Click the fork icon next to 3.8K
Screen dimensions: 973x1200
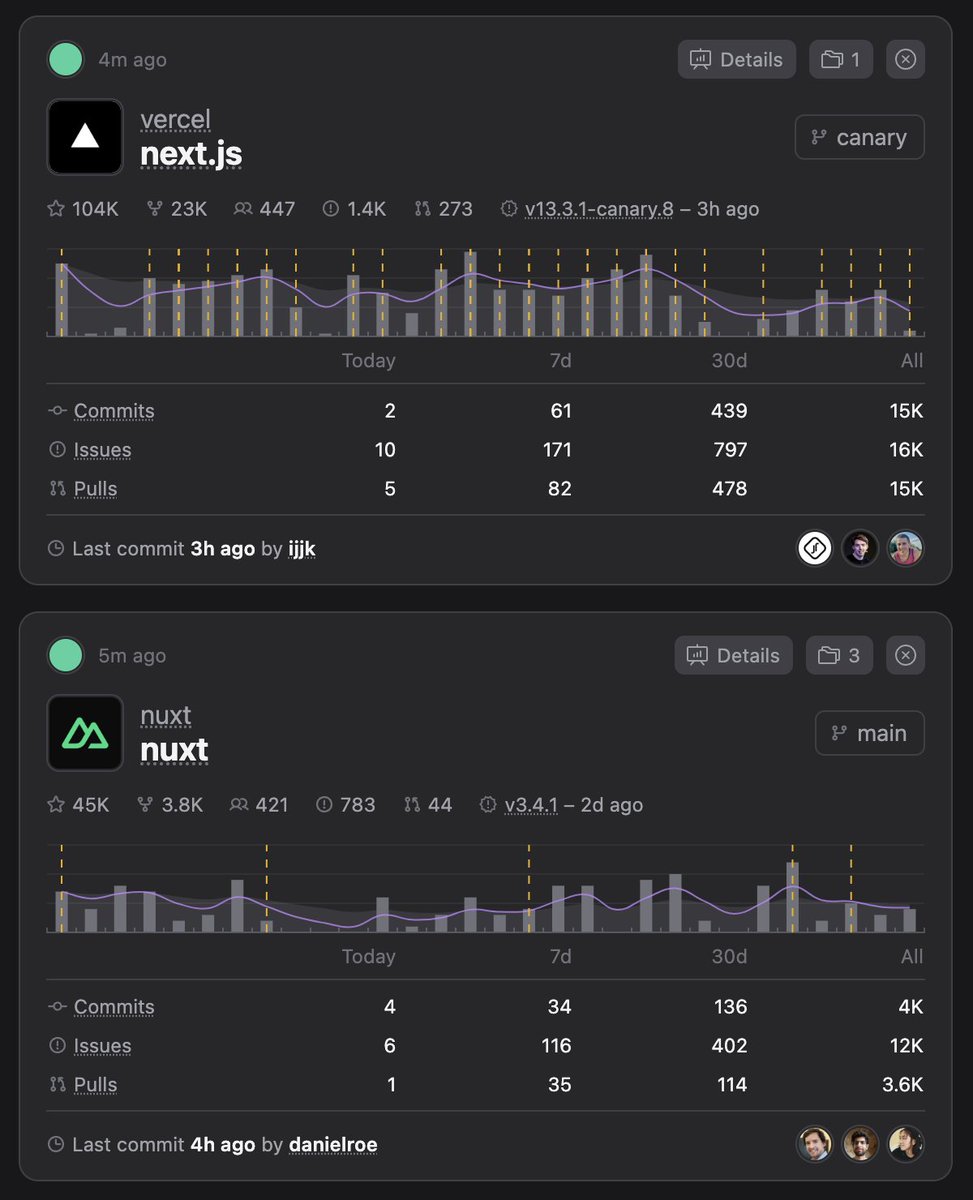(145, 805)
